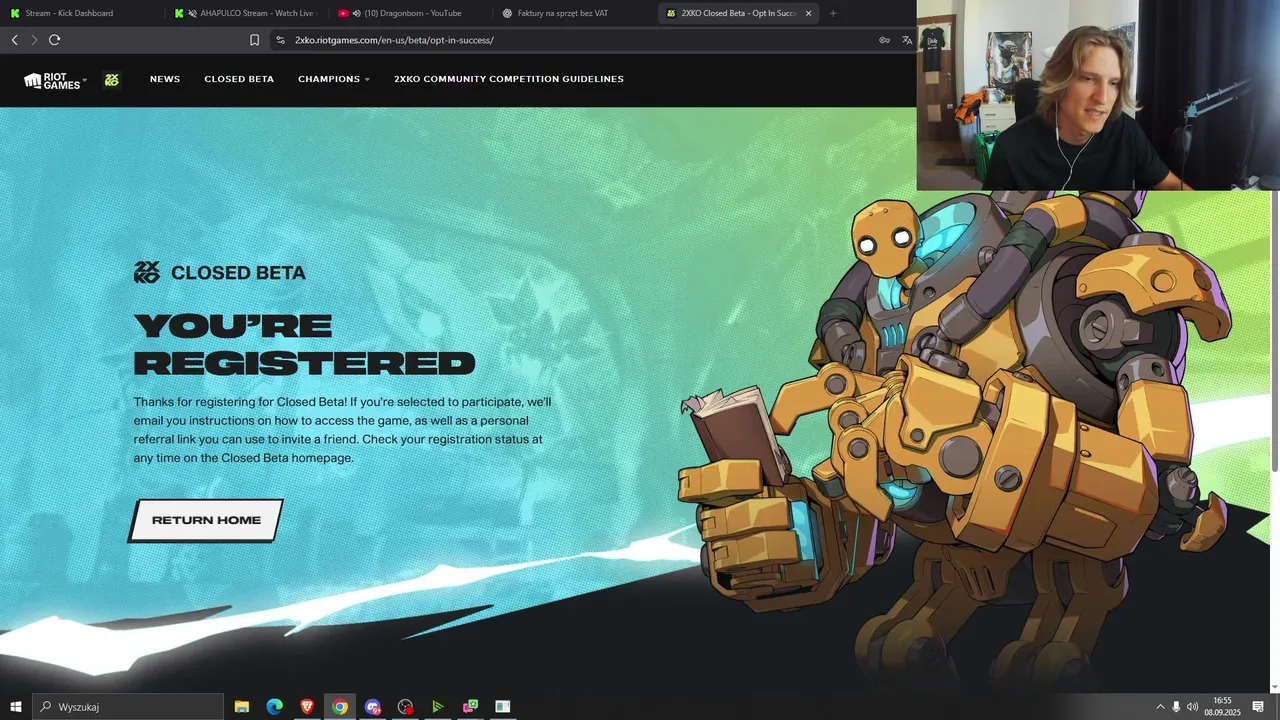
Task: Open a new browser tab
Action: (x=833, y=13)
